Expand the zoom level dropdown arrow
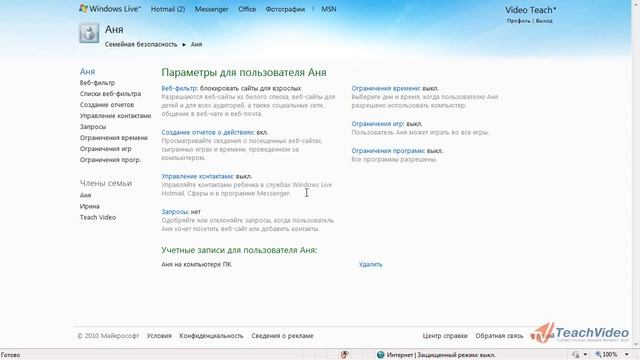This screenshot has height=360, width=640. click(x=627, y=355)
